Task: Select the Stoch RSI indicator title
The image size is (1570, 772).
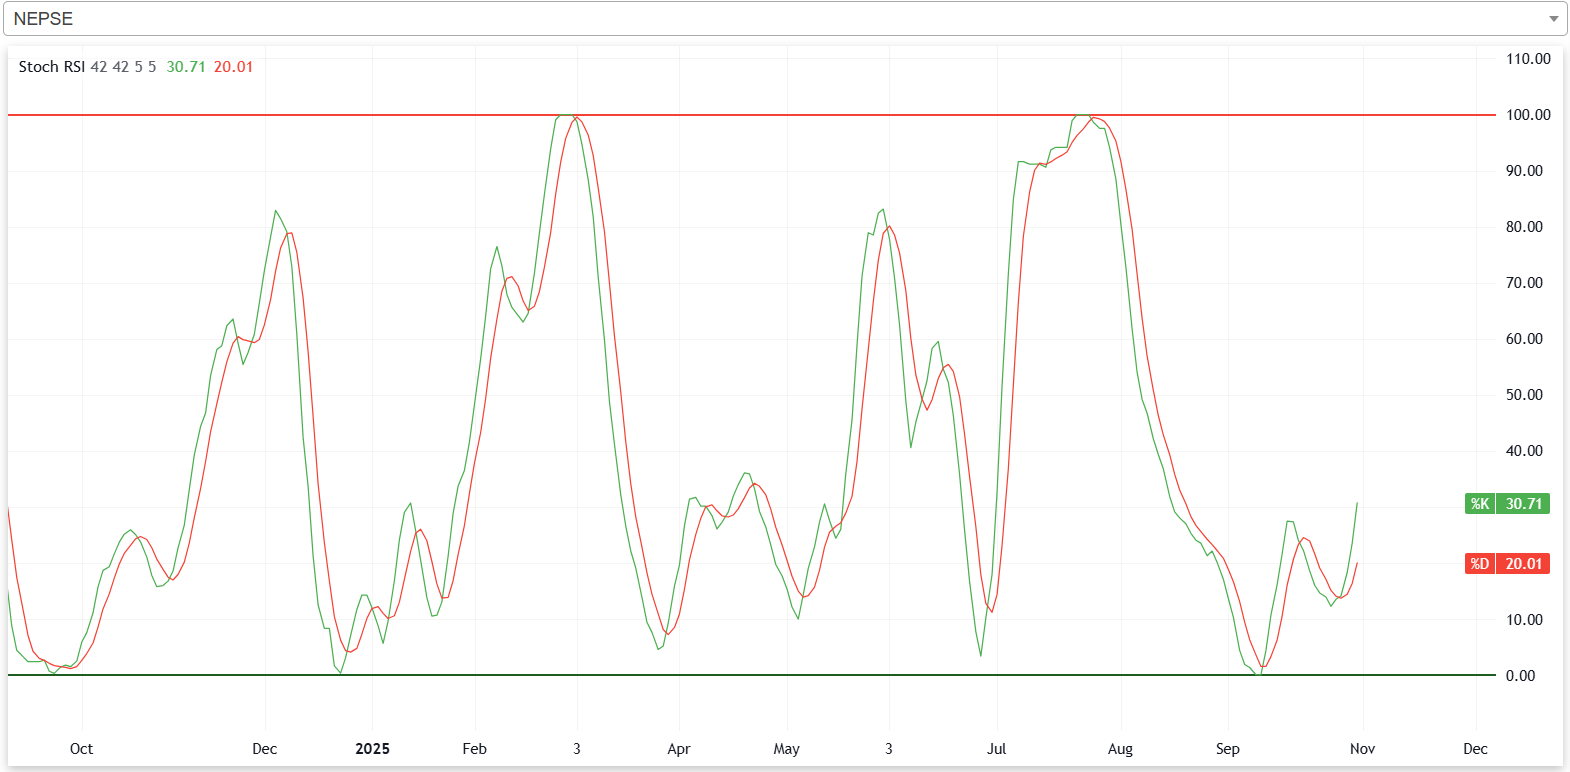Action: pyautogui.click(x=51, y=67)
